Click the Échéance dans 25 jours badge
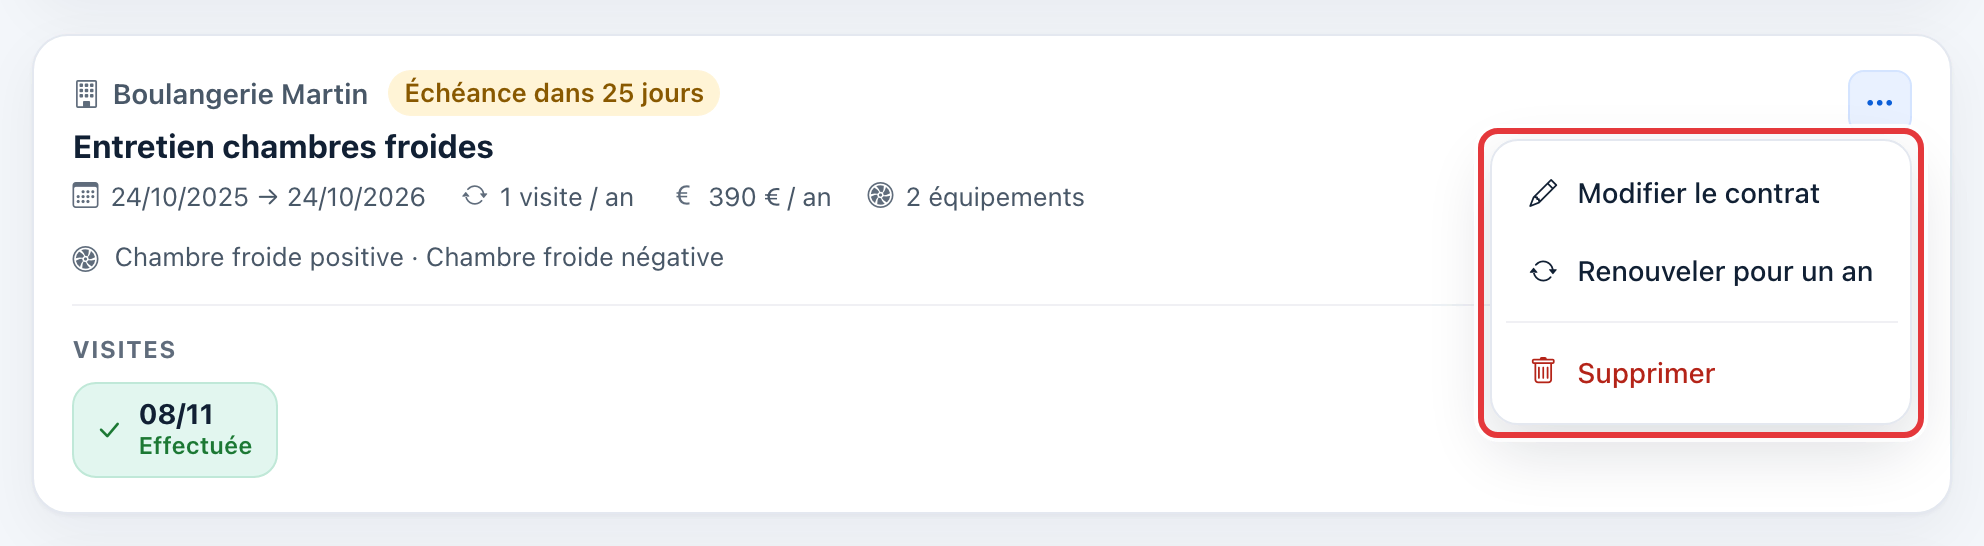This screenshot has width=1984, height=546. tap(554, 93)
